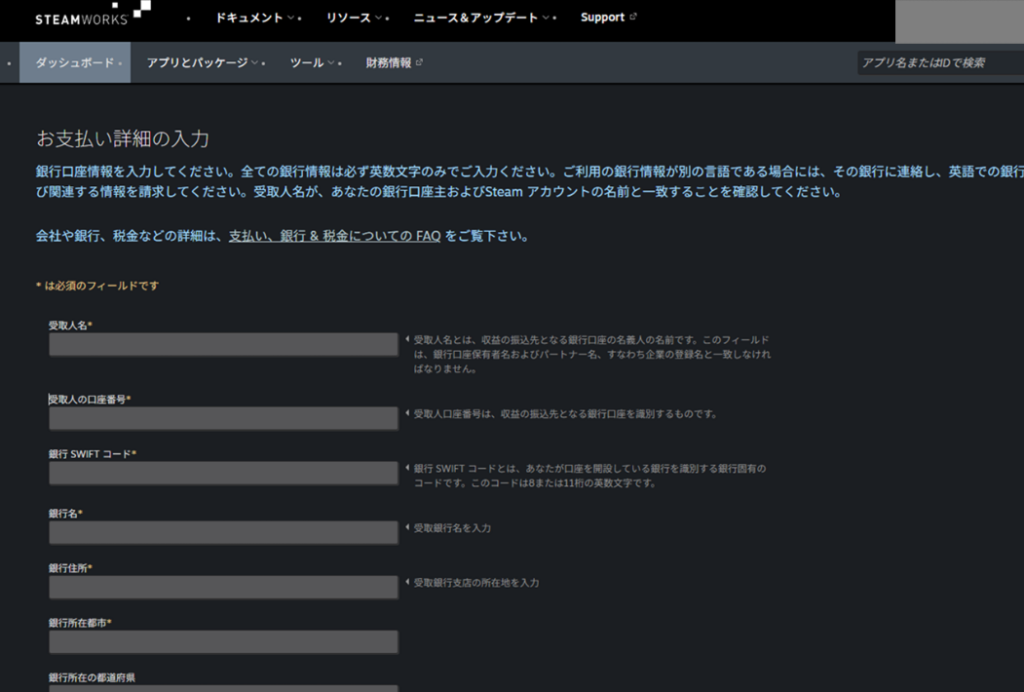Click into the 銀行所在都市 field
The height and width of the screenshot is (692, 1024).
(x=223, y=642)
